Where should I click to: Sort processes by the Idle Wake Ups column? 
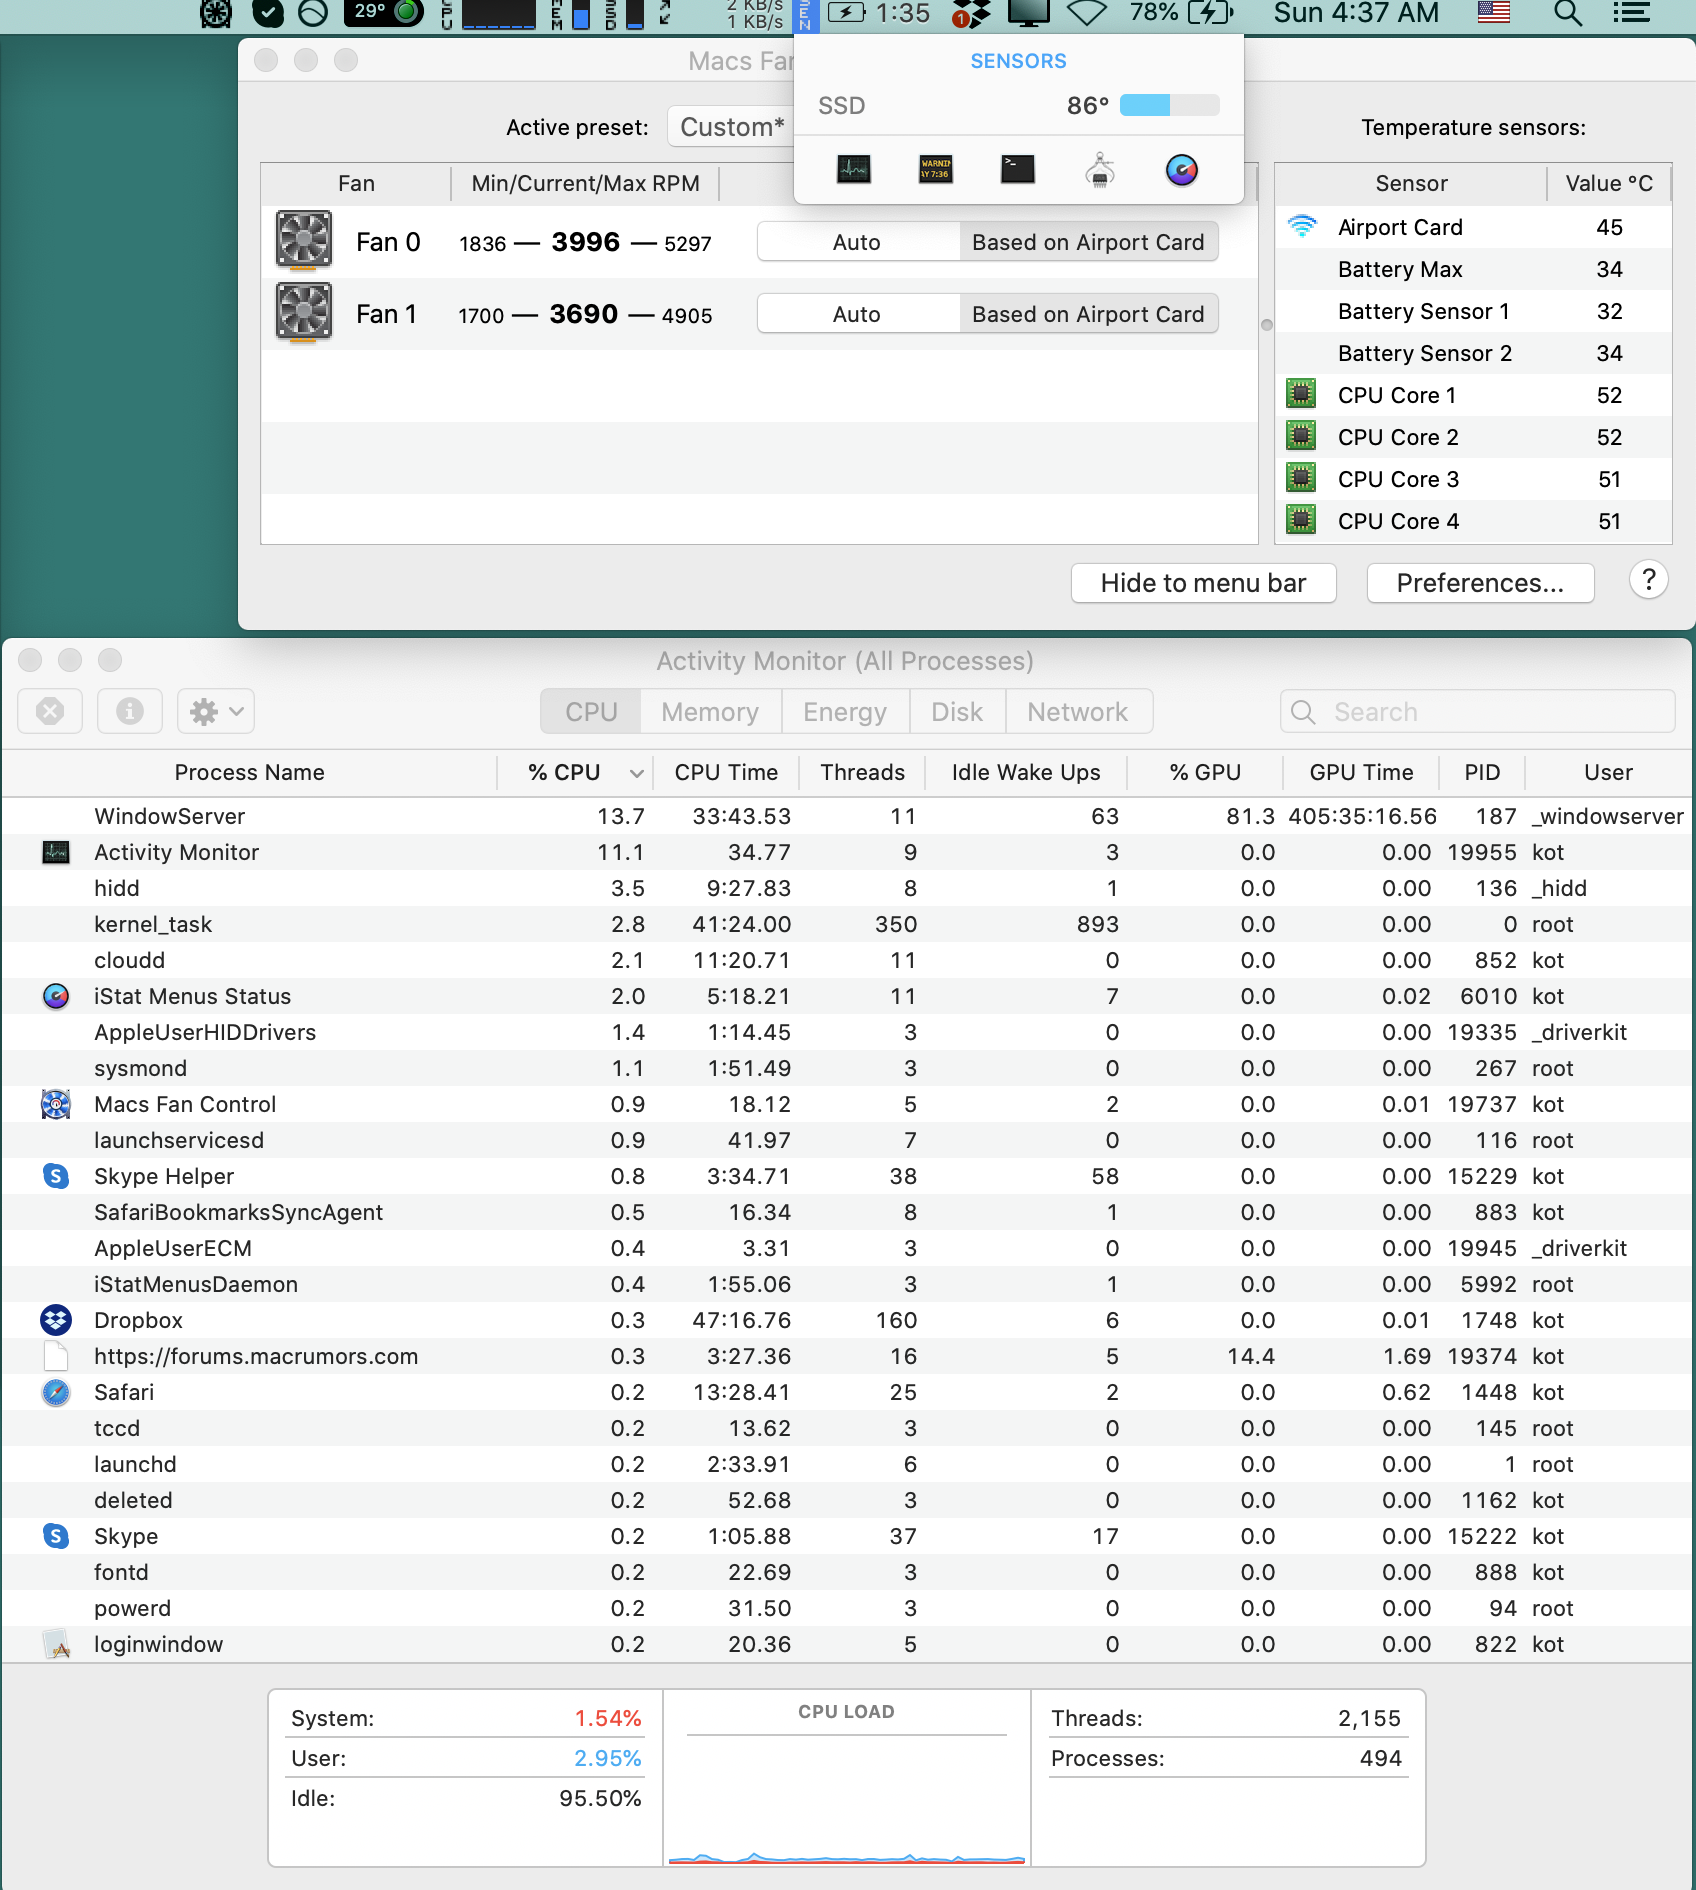coord(1026,772)
